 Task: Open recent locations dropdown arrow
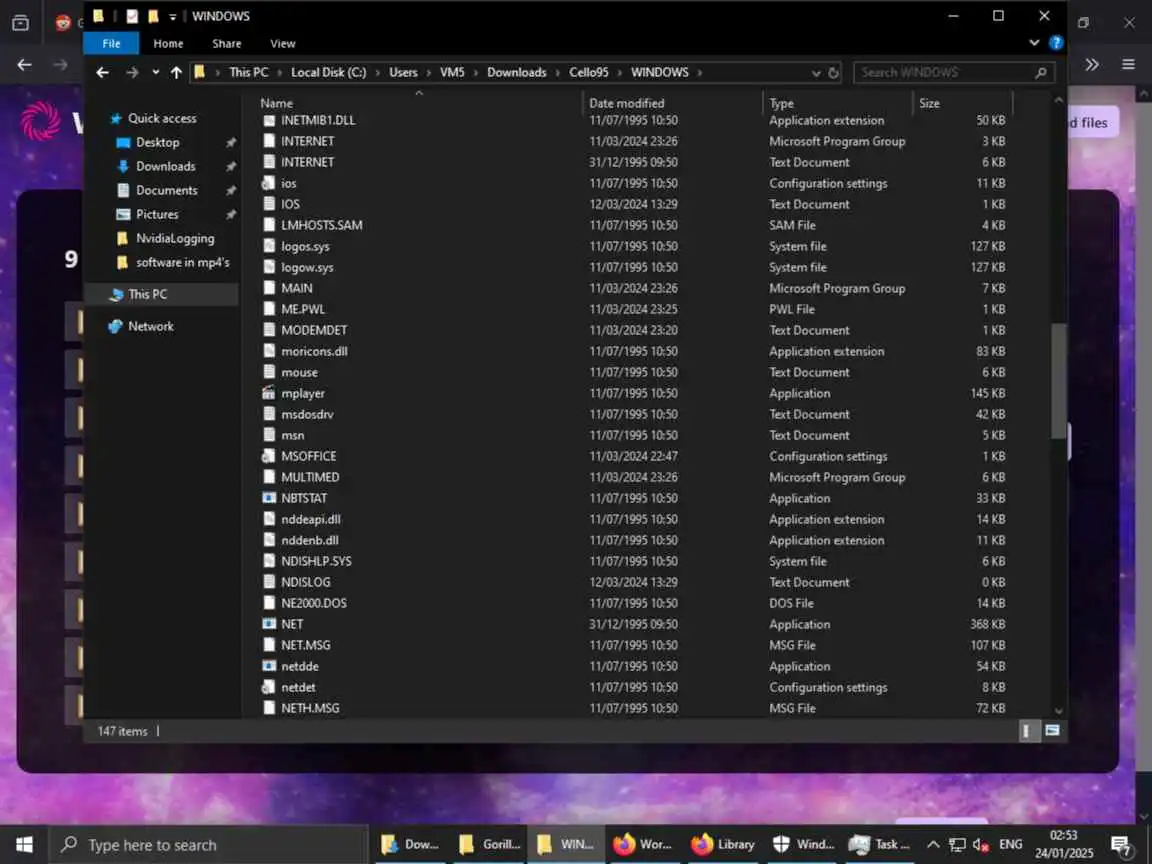pyautogui.click(x=155, y=72)
